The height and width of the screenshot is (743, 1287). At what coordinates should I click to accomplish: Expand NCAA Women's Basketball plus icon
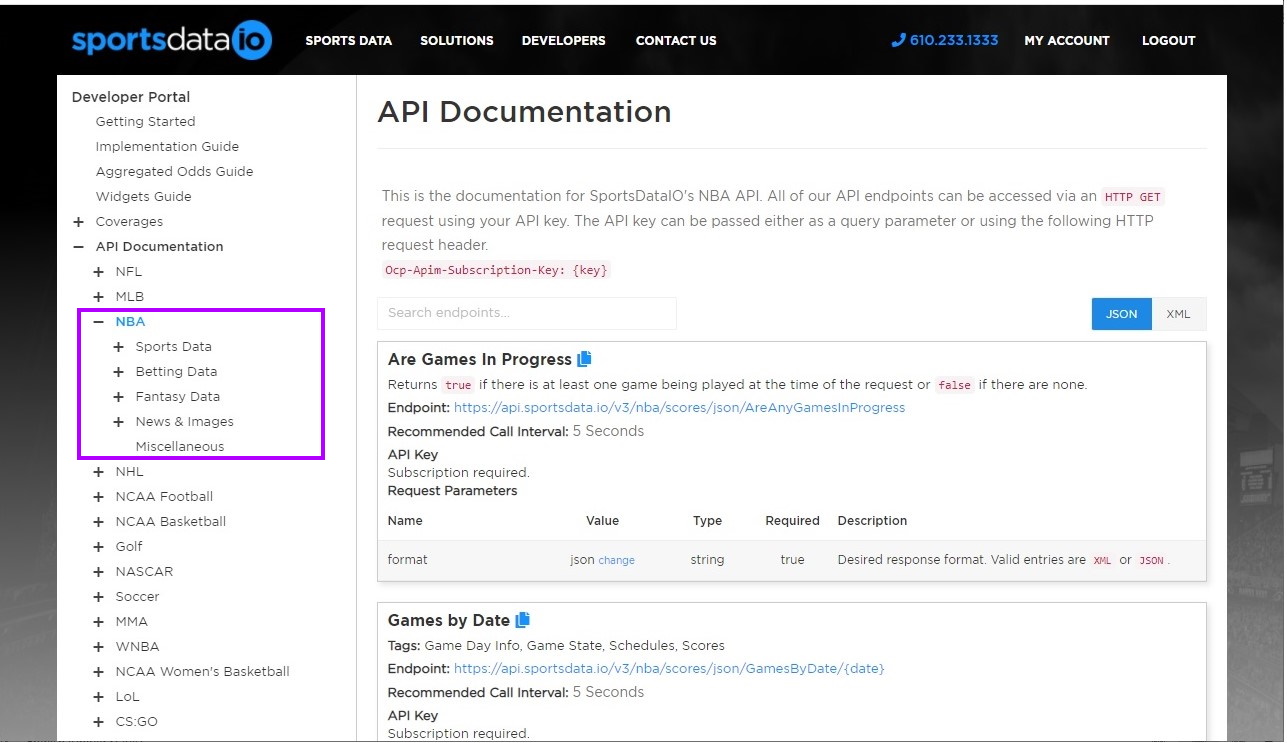pos(98,672)
